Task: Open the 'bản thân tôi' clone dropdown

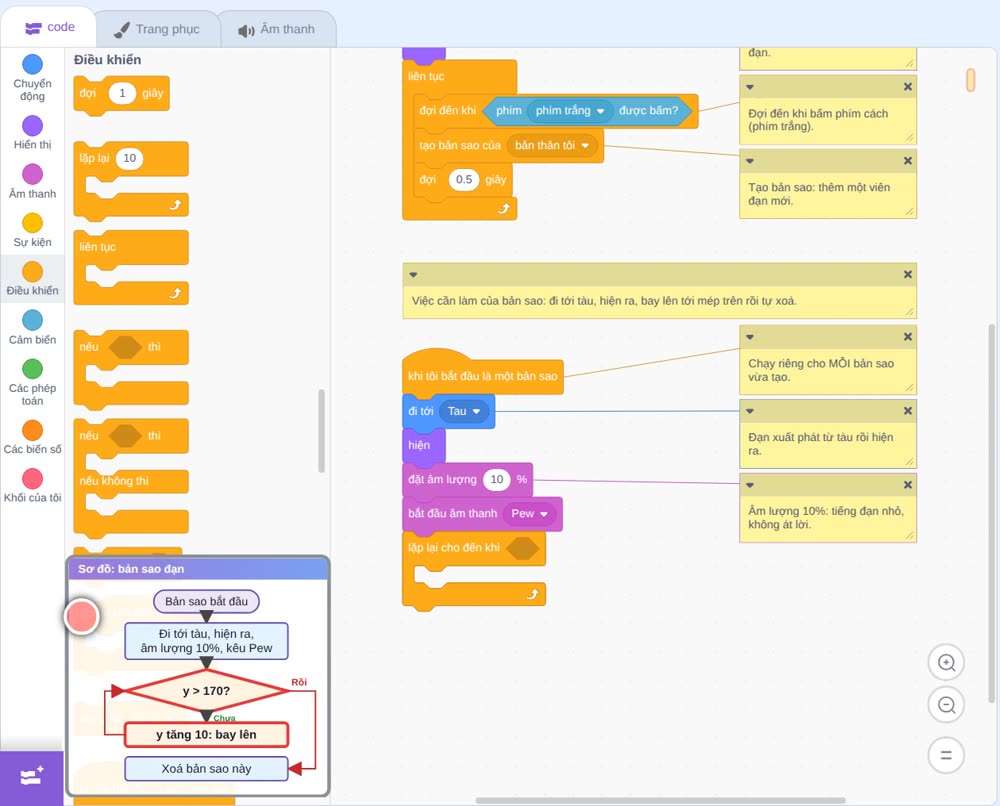Action: [x=552, y=145]
